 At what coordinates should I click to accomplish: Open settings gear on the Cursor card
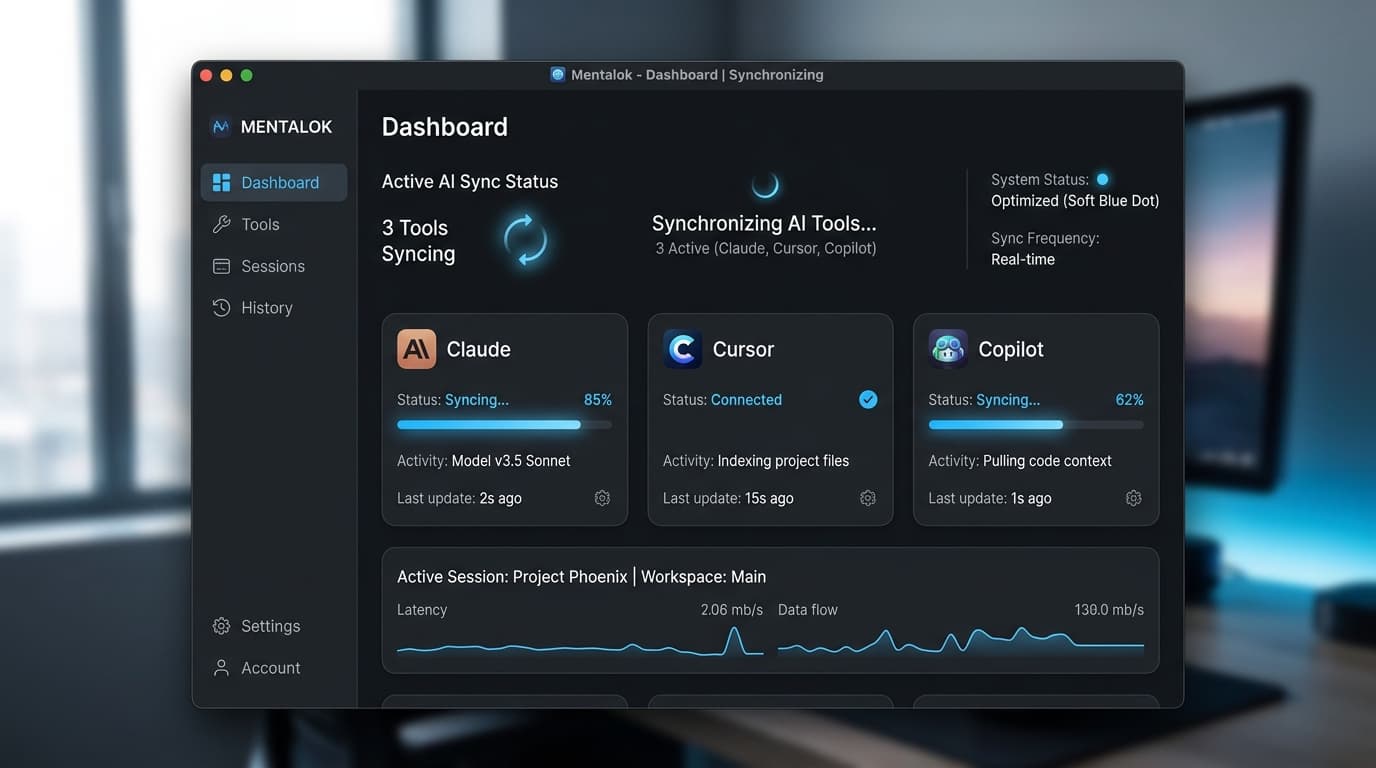coord(868,498)
